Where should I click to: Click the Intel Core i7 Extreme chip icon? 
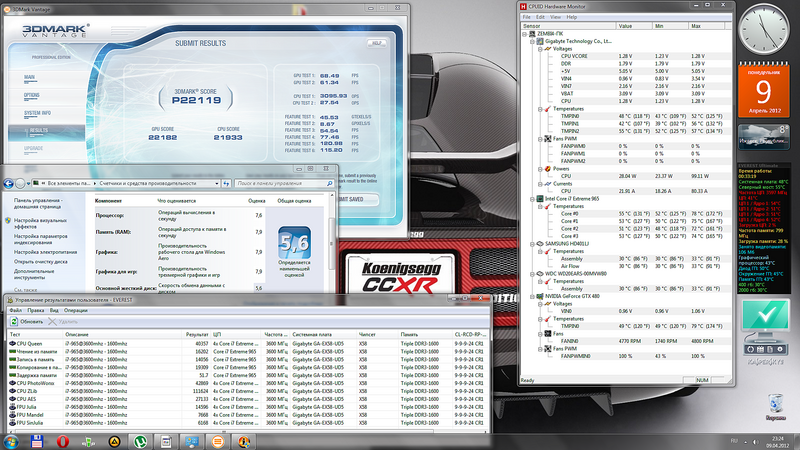pyautogui.click(x=540, y=198)
